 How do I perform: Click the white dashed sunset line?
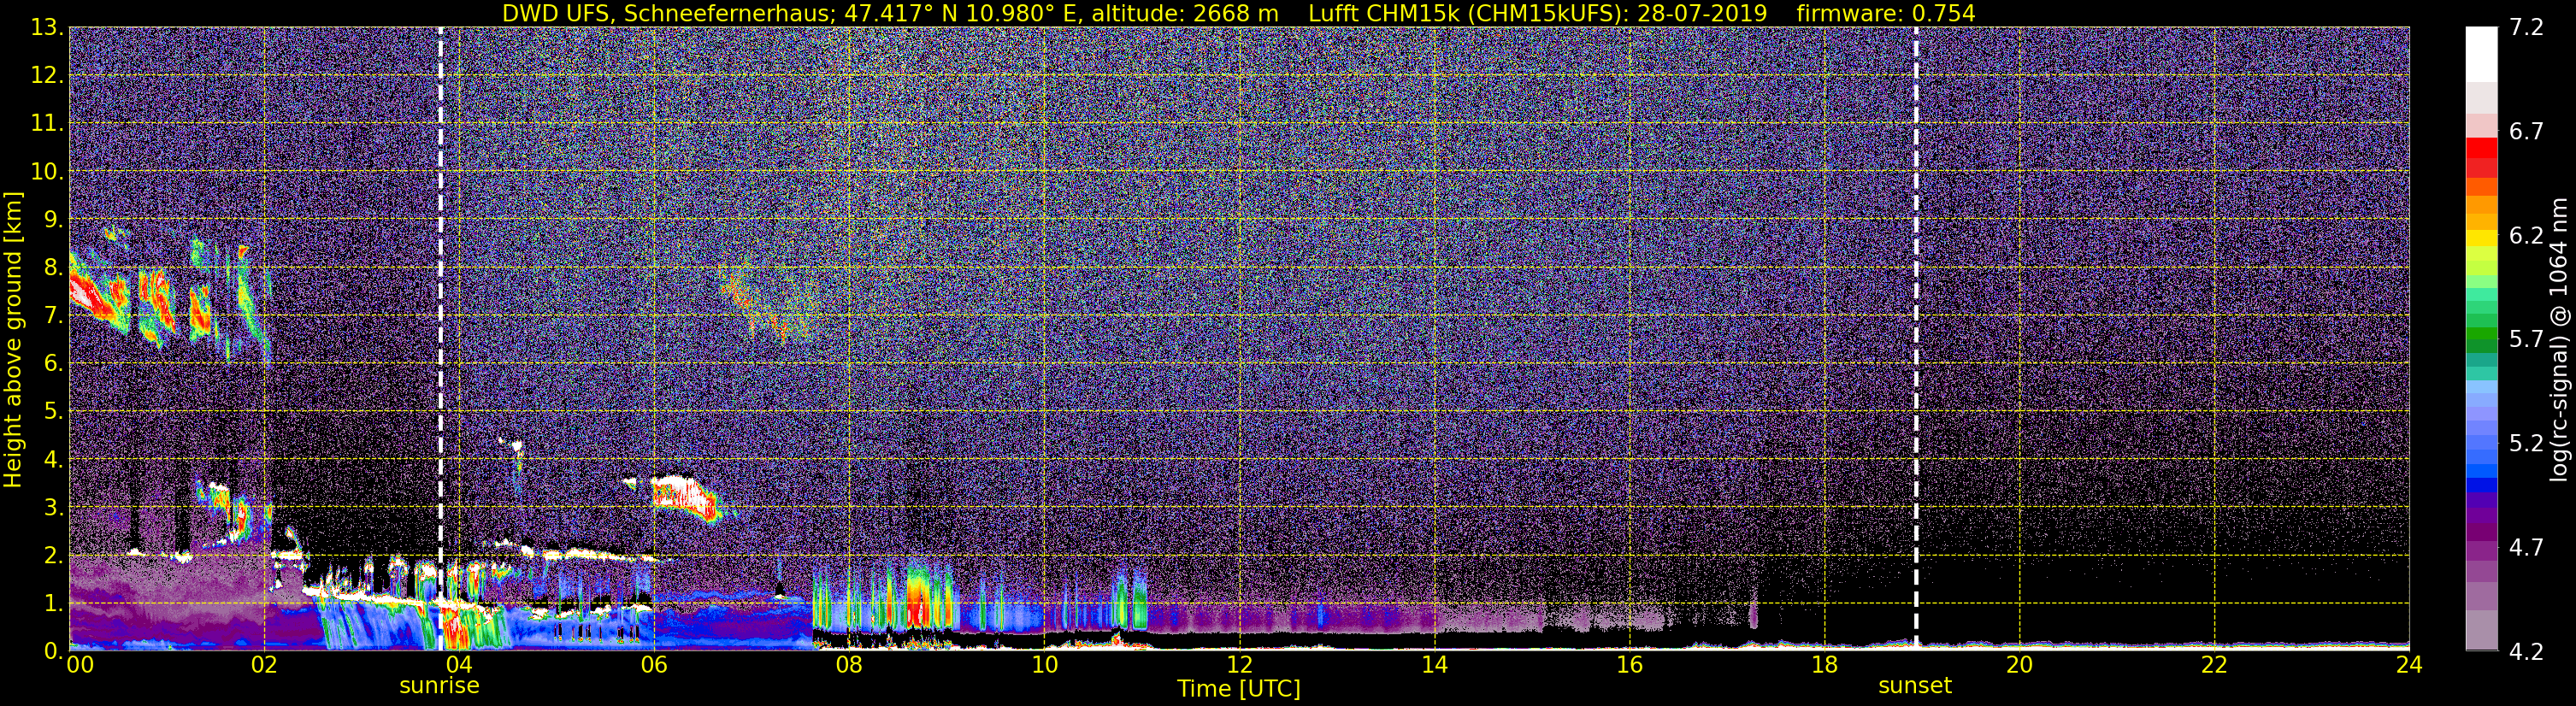(x=1916, y=340)
